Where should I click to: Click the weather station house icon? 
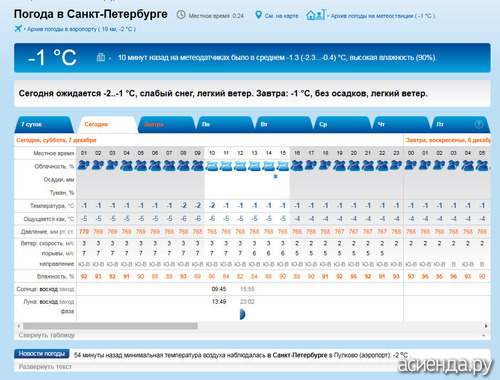click(316, 15)
